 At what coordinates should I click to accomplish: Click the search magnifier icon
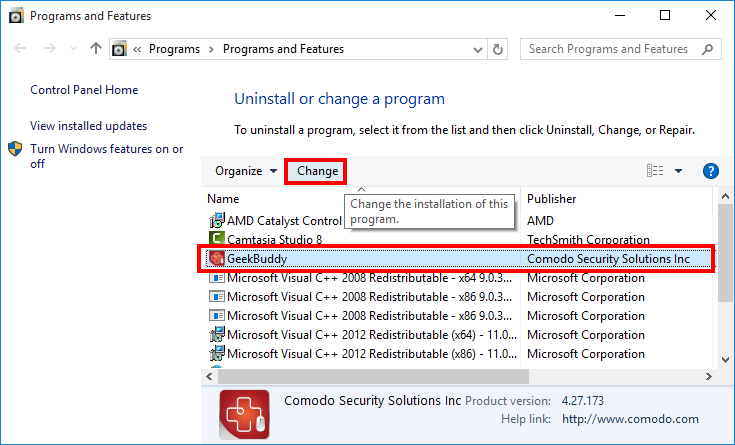[x=707, y=49]
